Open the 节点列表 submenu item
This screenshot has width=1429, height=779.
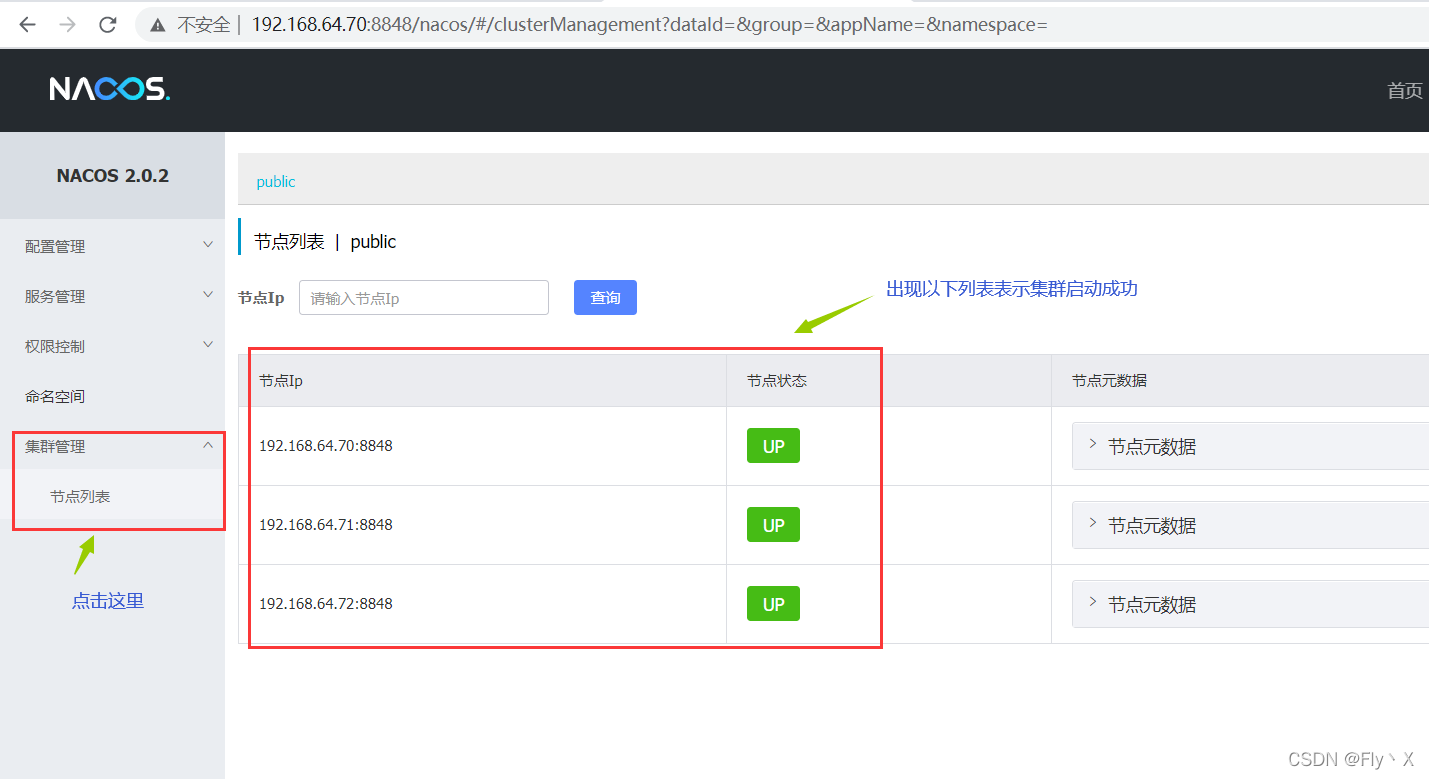(x=112, y=496)
